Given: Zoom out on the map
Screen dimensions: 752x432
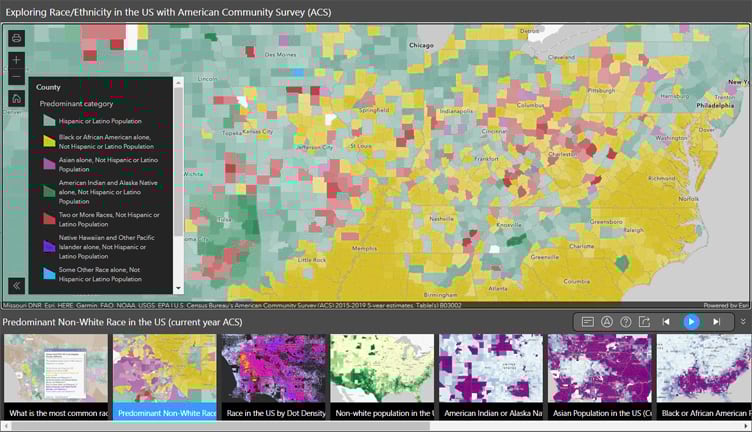Looking at the screenshot, I should point(16,76).
